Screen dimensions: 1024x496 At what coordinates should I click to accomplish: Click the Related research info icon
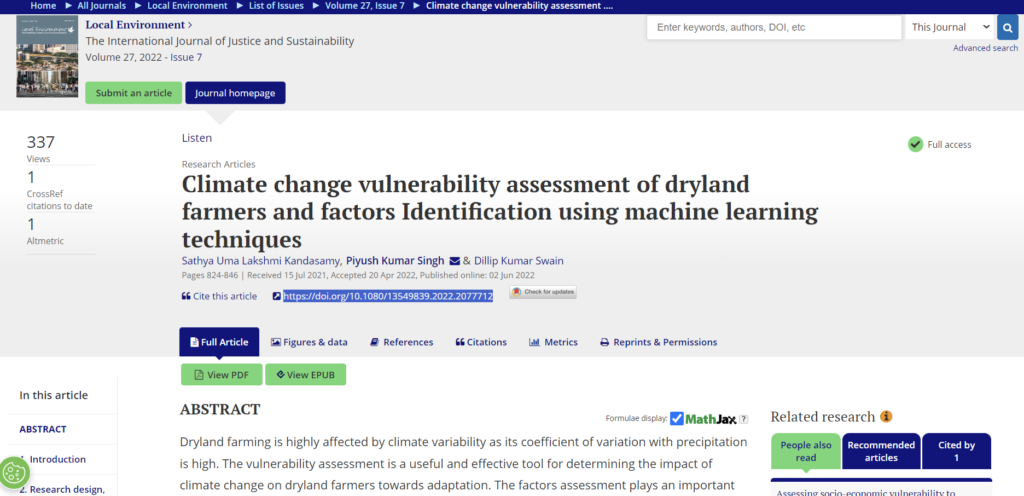886,417
